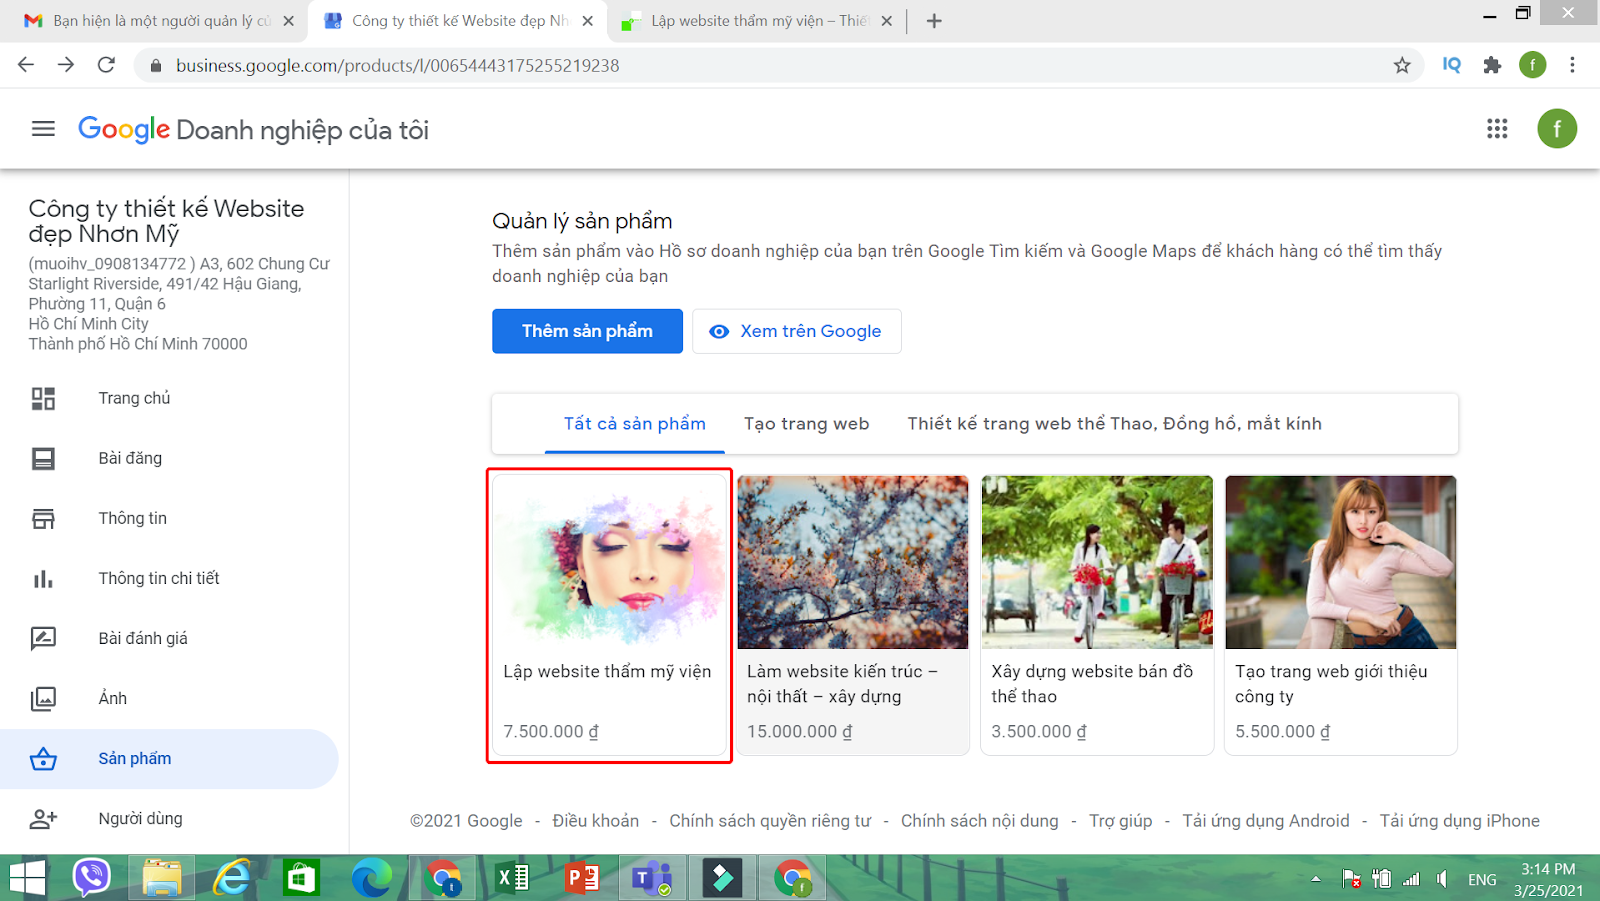Viewport: 1600px width, 901px height.
Task: Open Microsoft Teams from the taskbar
Action: point(652,878)
